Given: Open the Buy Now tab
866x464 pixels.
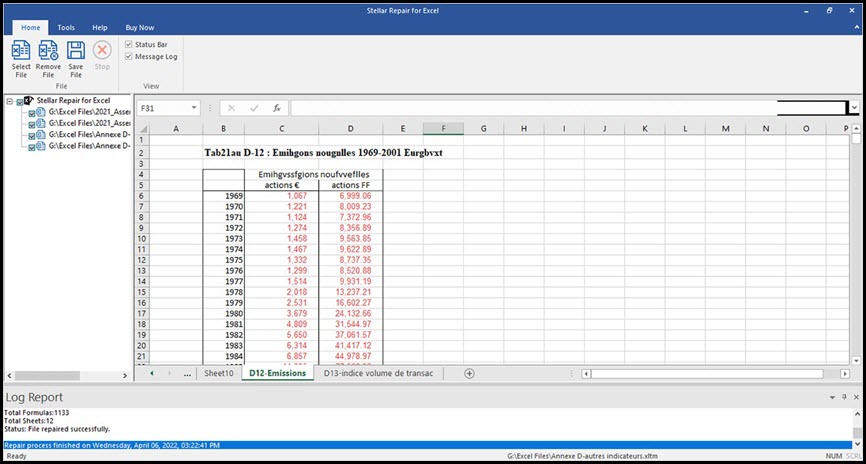Looking at the screenshot, I should point(140,28).
